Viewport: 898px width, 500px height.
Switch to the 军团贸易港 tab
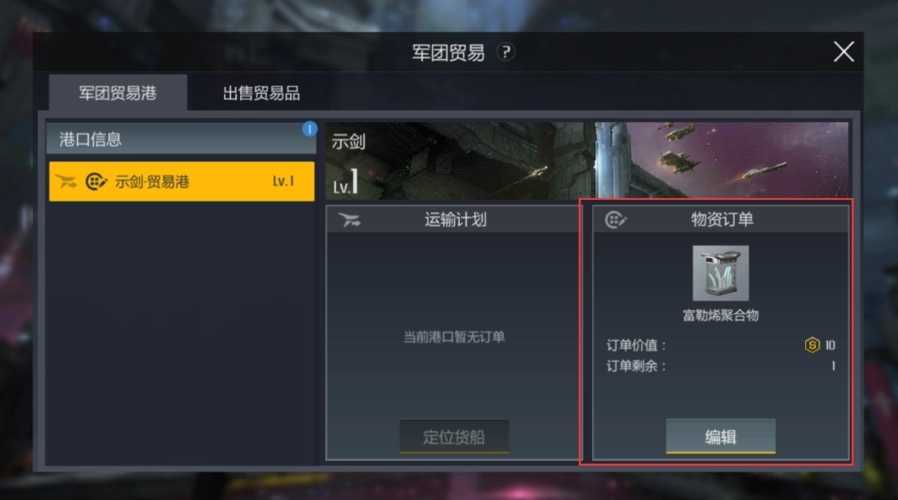point(118,93)
